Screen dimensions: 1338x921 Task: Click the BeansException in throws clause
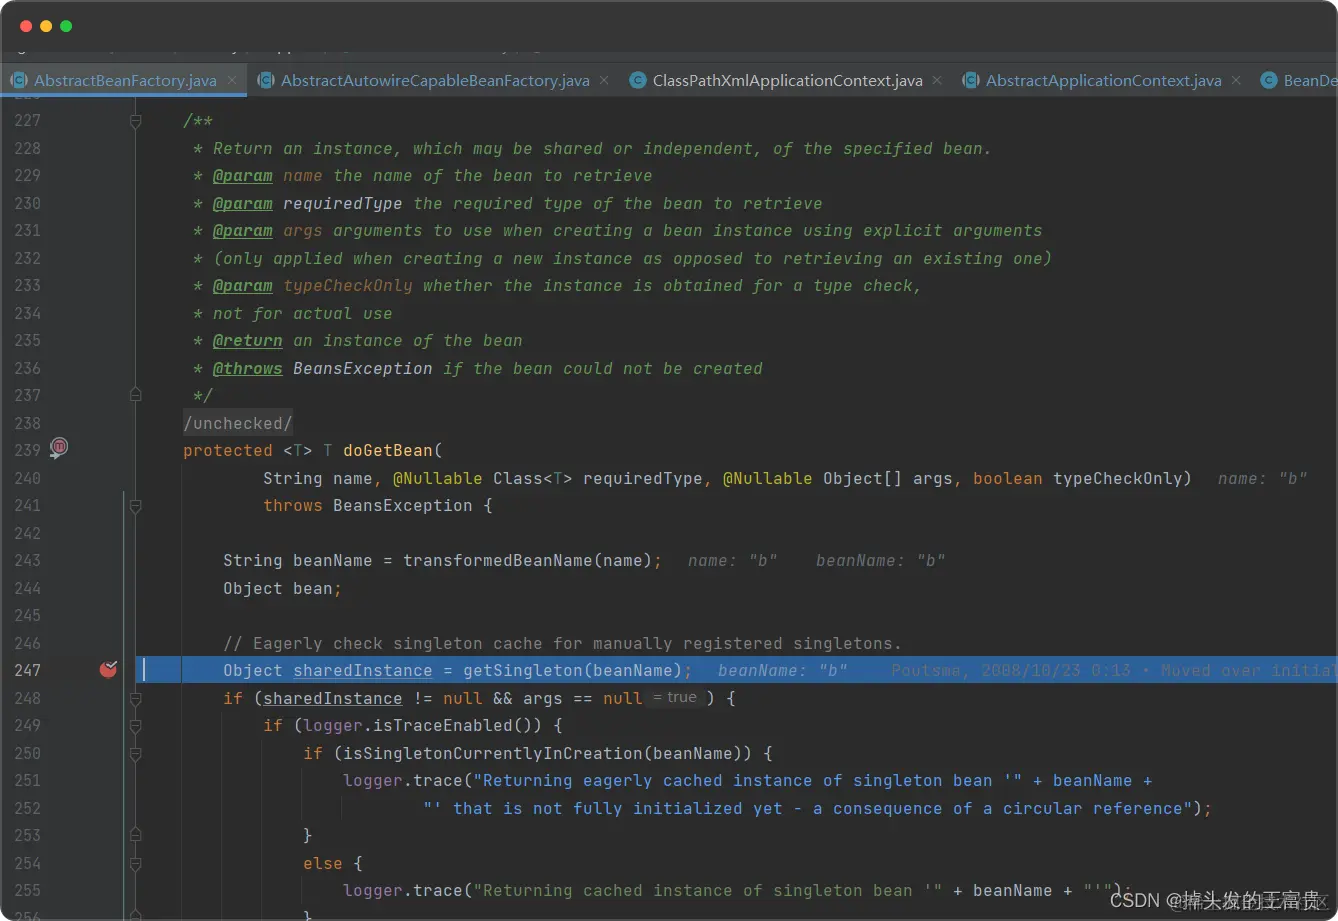403,506
